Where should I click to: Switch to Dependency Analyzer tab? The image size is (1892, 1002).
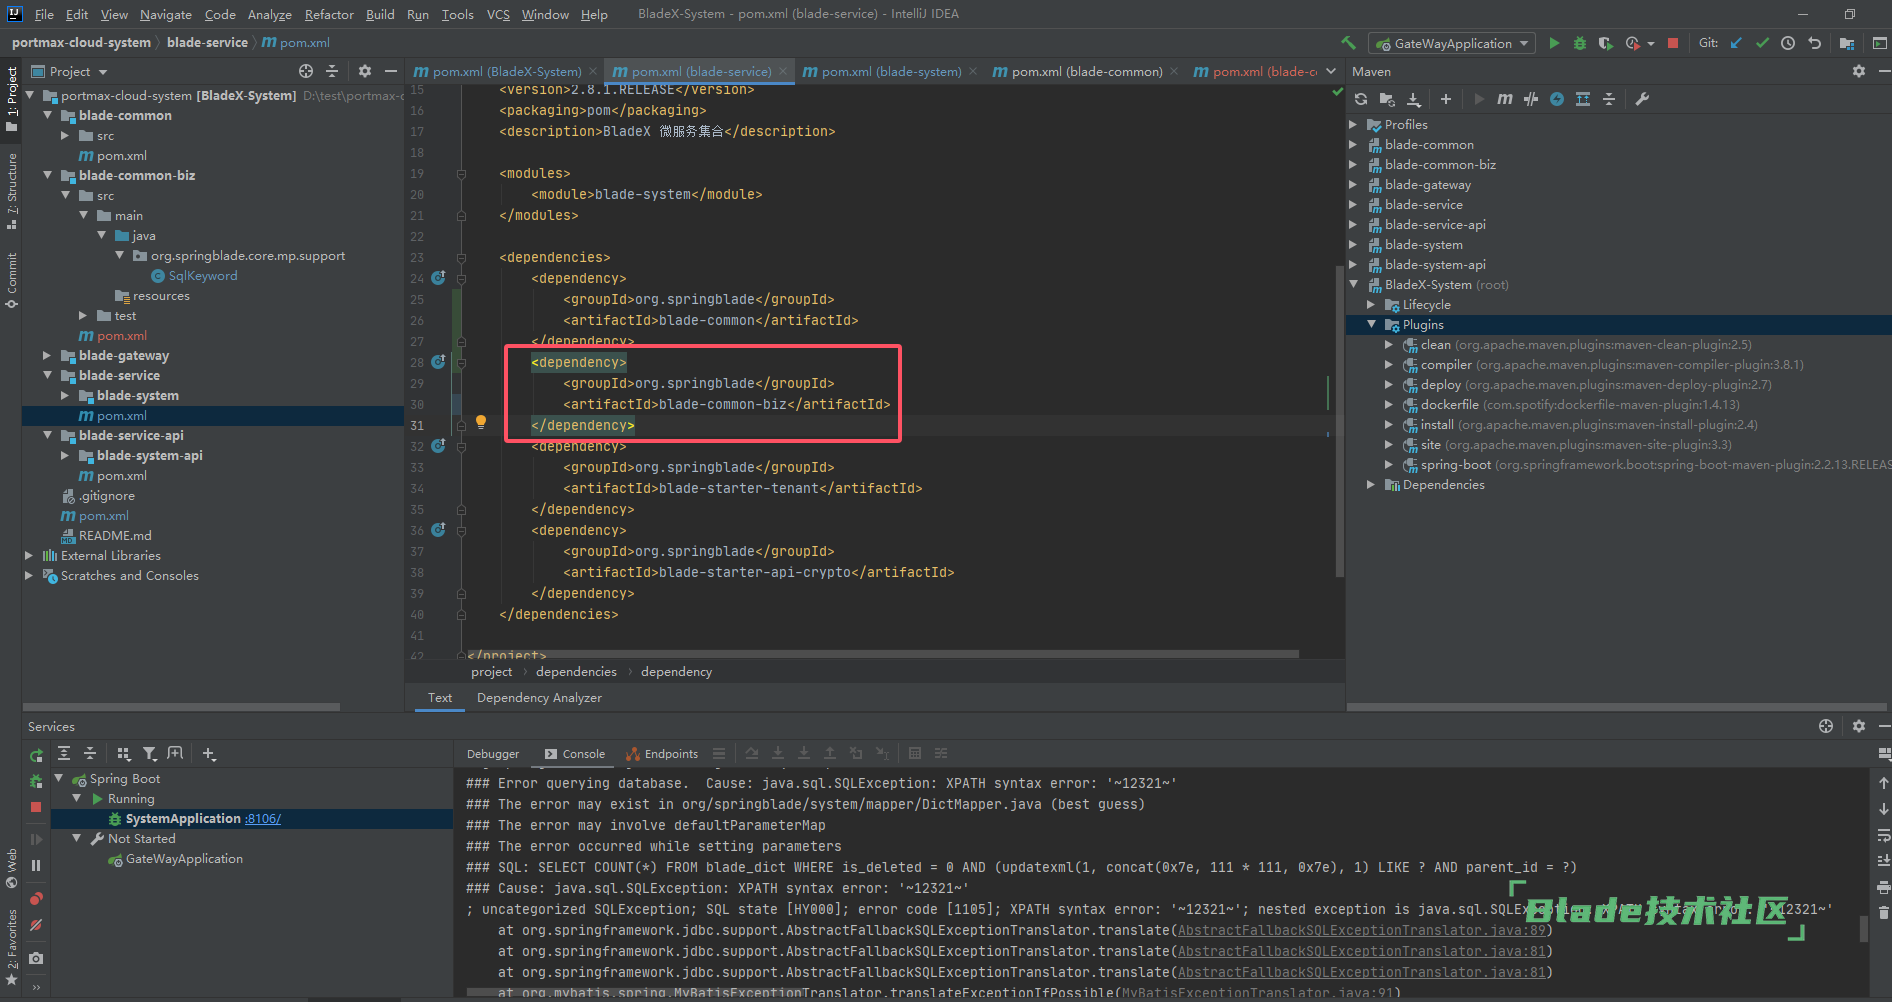click(x=539, y=698)
